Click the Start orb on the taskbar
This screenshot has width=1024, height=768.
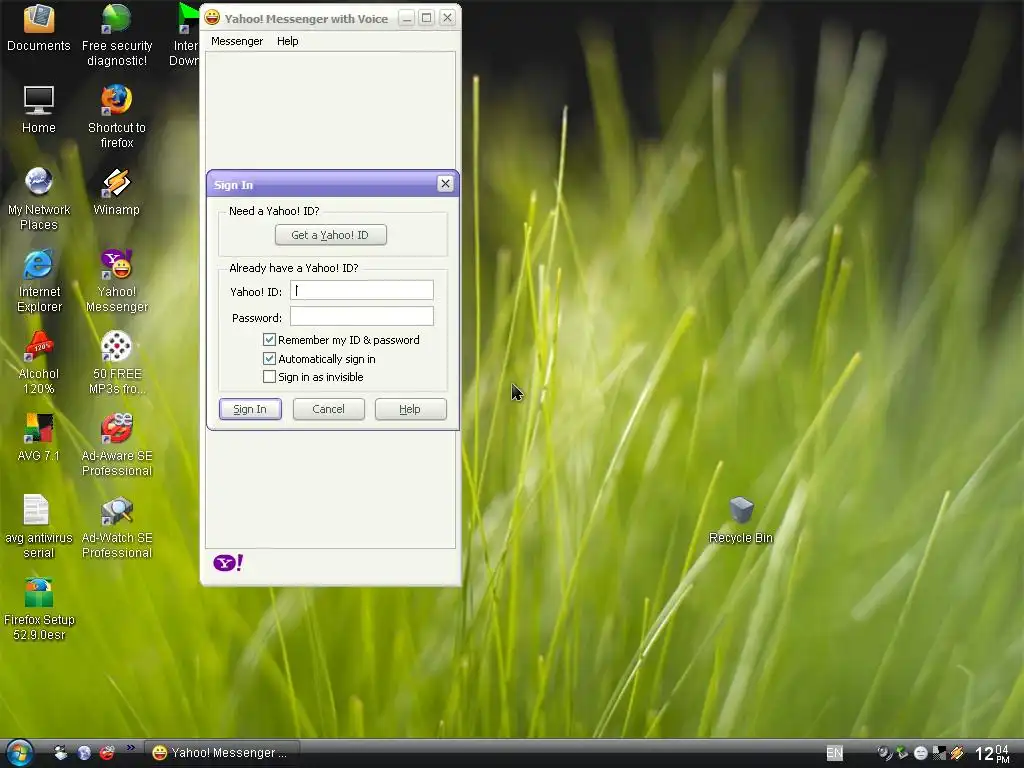pos(19,753)
